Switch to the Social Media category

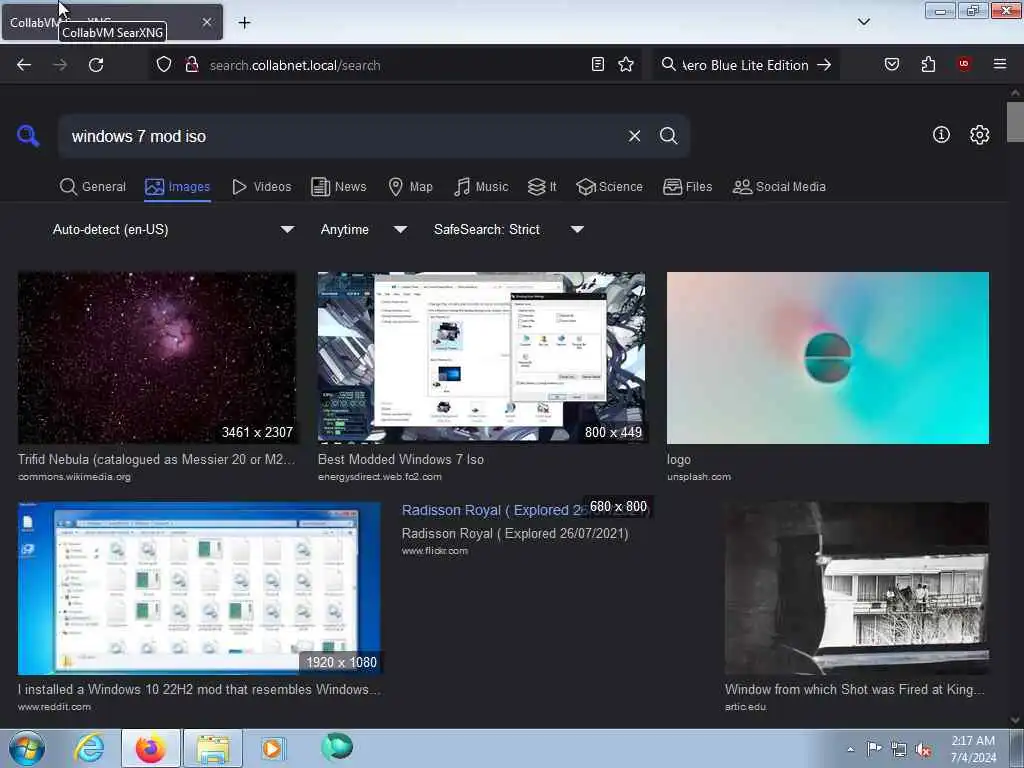pyautogui.click(x=779, y=187)
